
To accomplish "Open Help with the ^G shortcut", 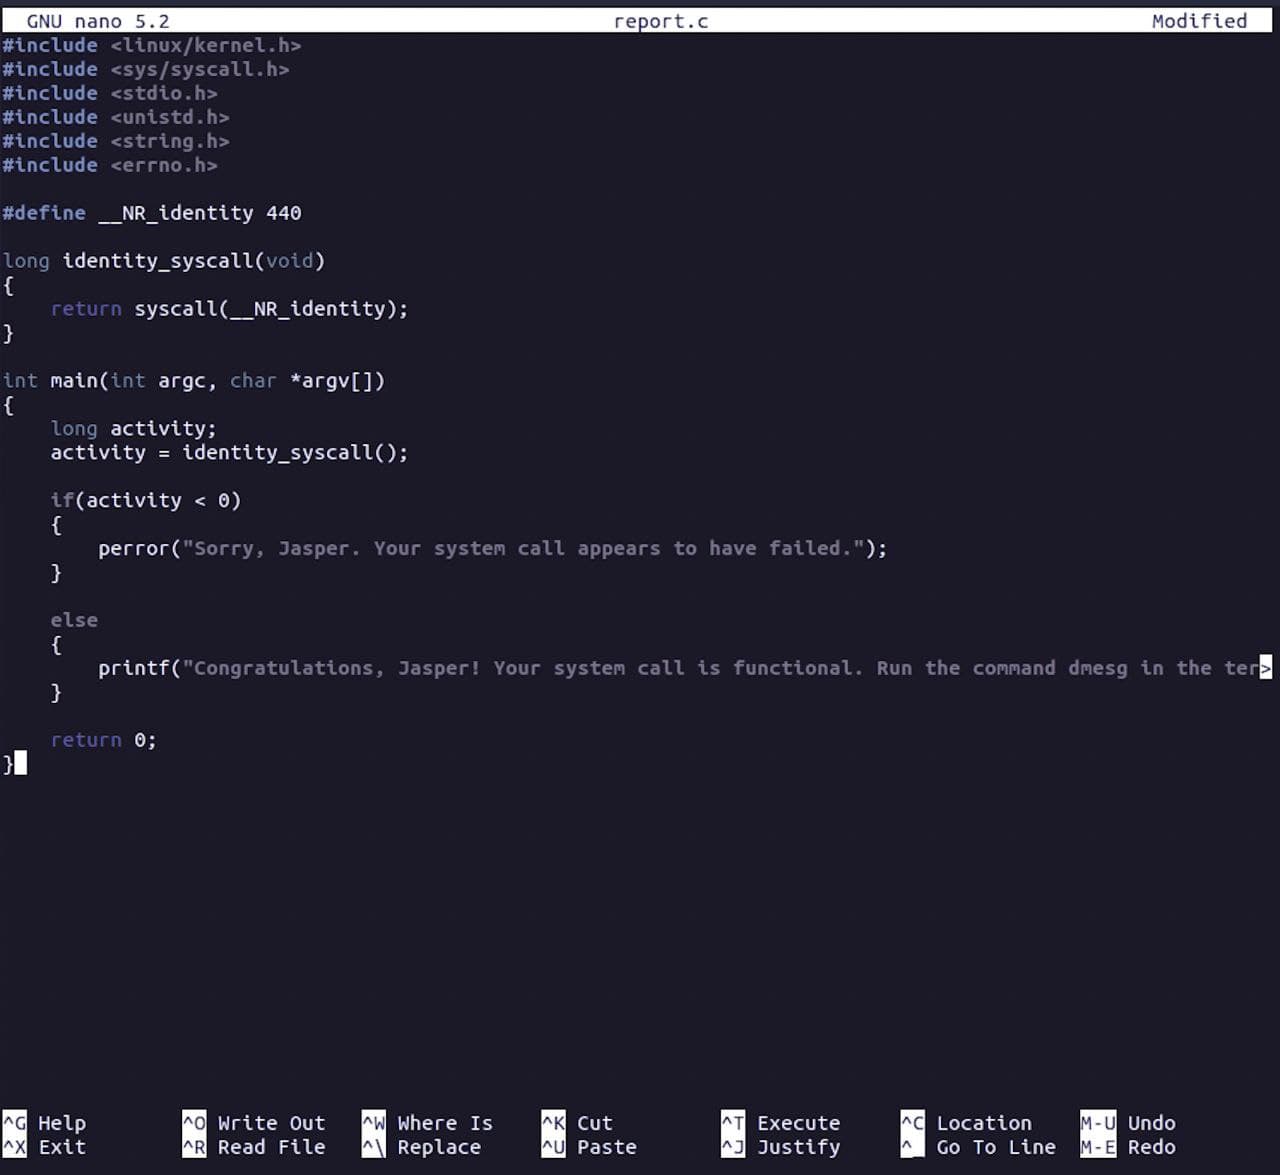I will (60, 1122).
